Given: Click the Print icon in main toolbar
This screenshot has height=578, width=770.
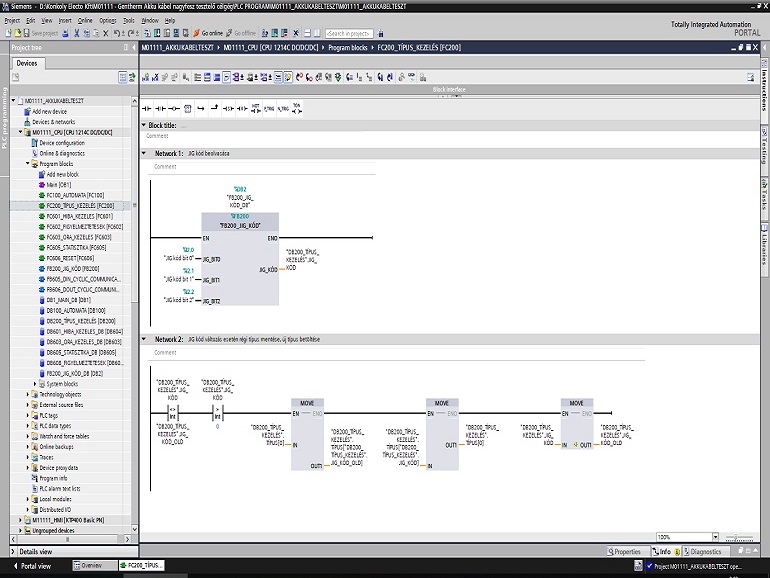Looking at the screenshot, I should click(66, 33).
